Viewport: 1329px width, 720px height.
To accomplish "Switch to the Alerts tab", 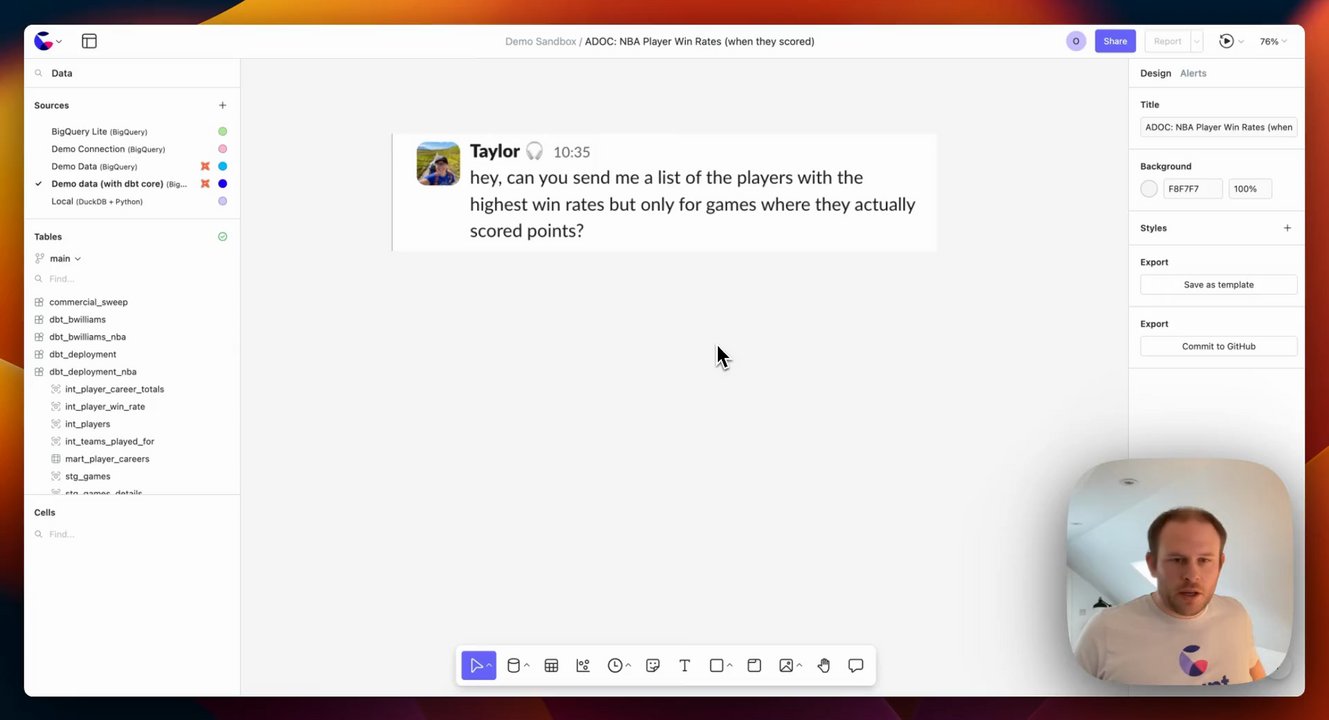I will point(1193,73).
